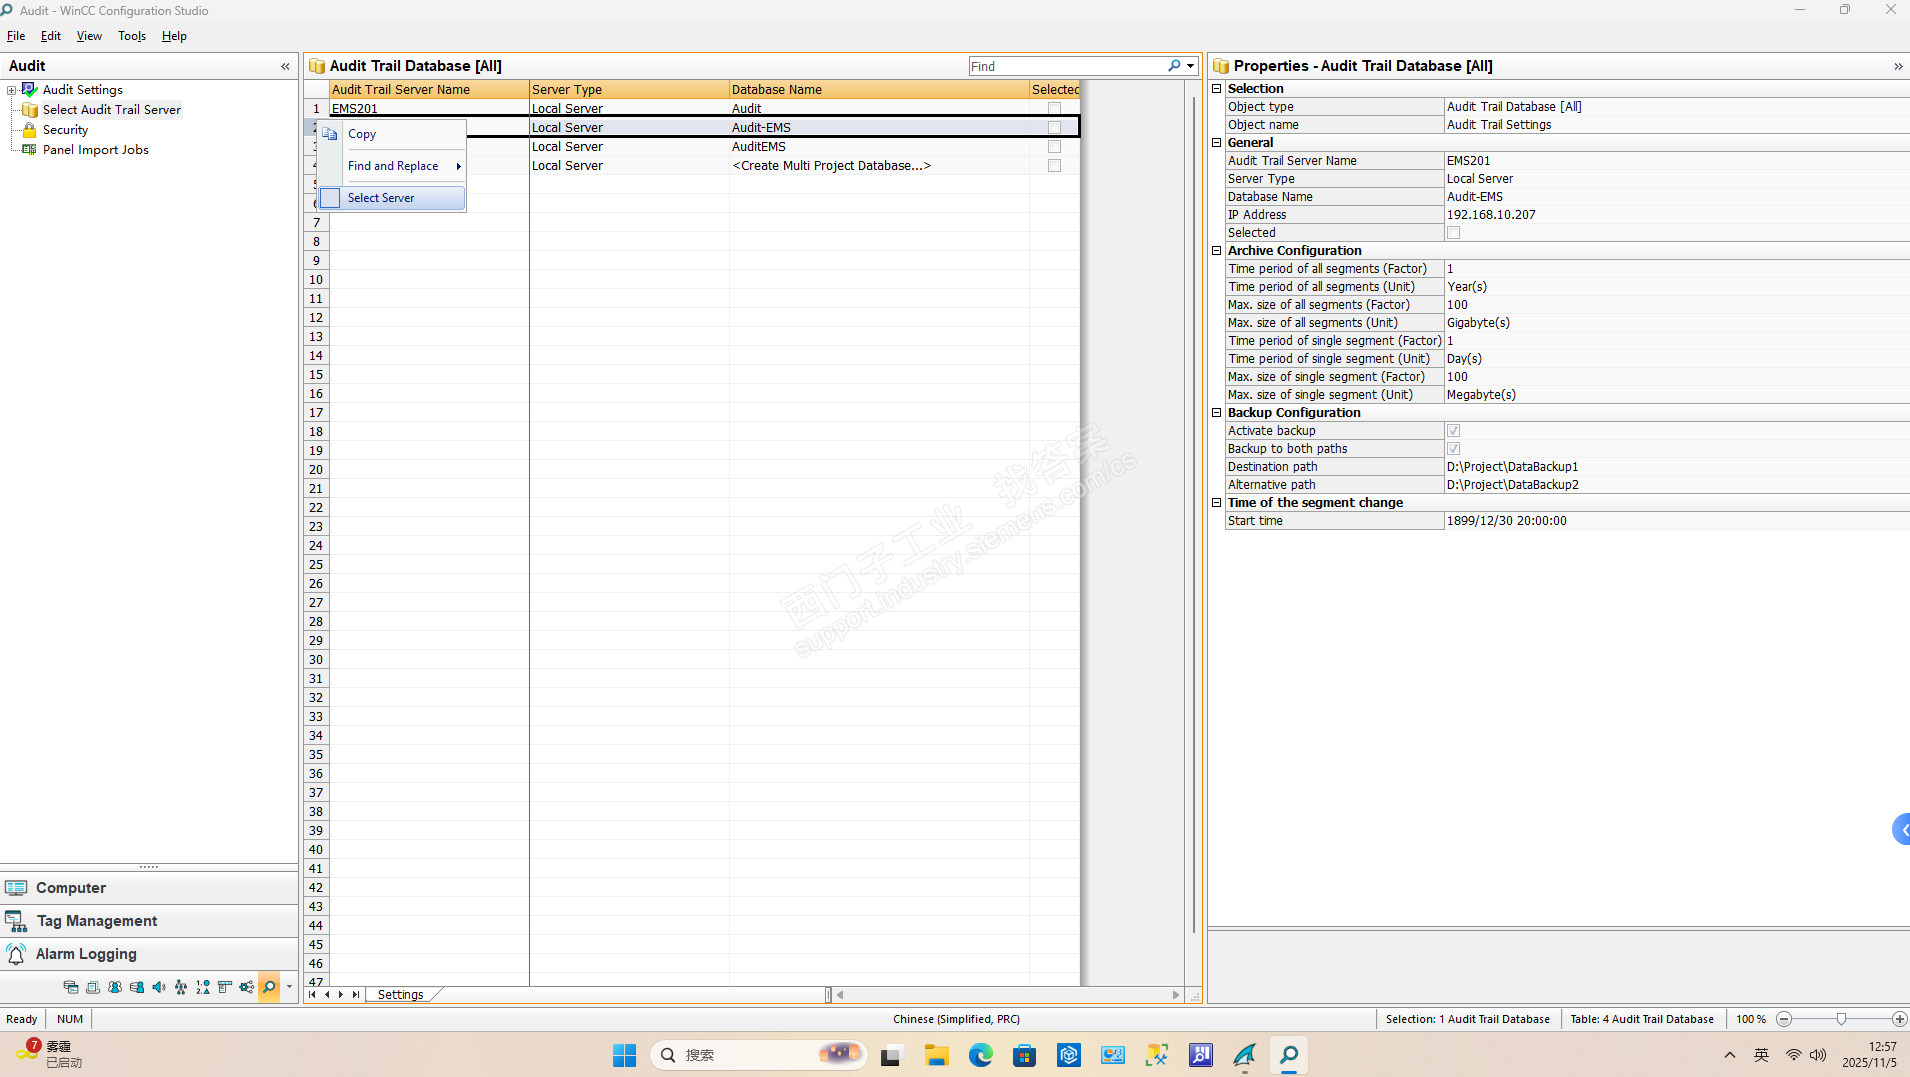Open the User Archive database icon
1910x1077 pixels.
click(x=137, y=987)
